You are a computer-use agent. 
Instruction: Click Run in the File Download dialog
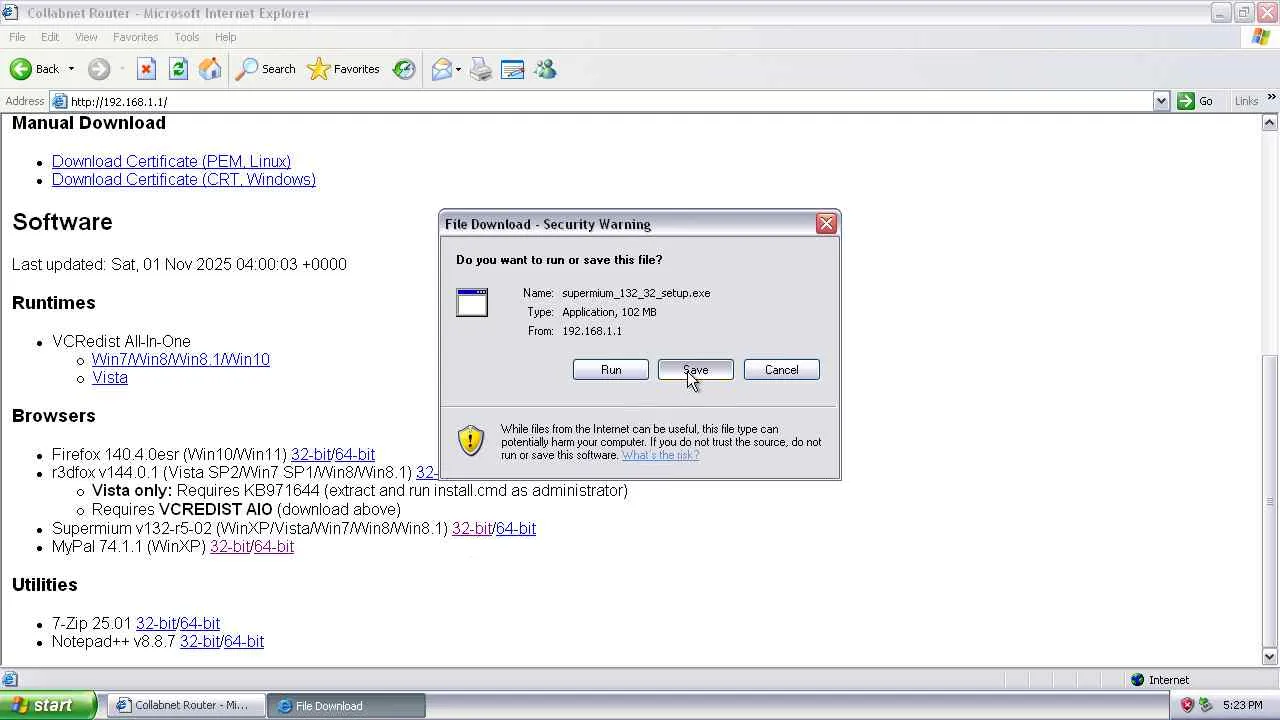[611, 370]
